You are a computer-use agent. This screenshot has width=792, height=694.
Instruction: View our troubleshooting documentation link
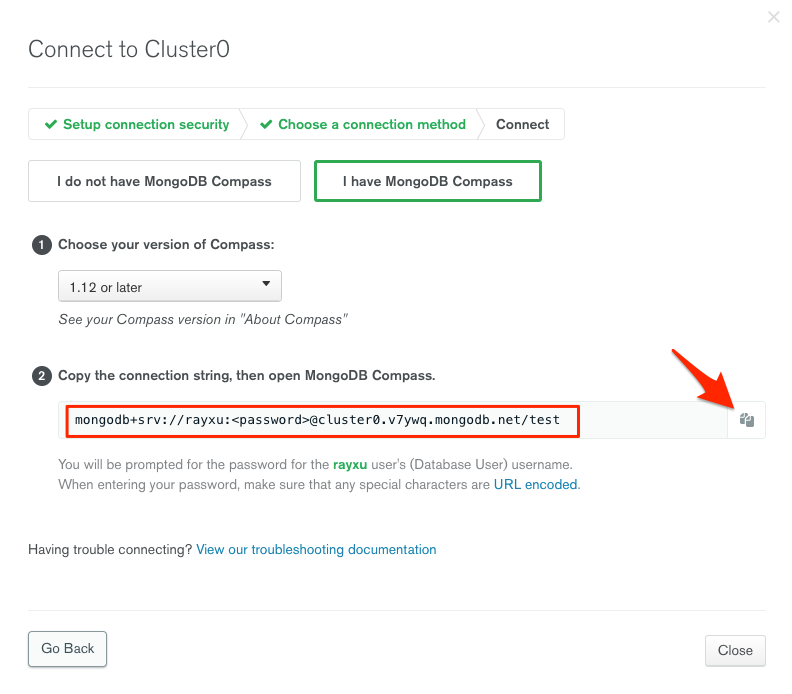coord(316,549)
